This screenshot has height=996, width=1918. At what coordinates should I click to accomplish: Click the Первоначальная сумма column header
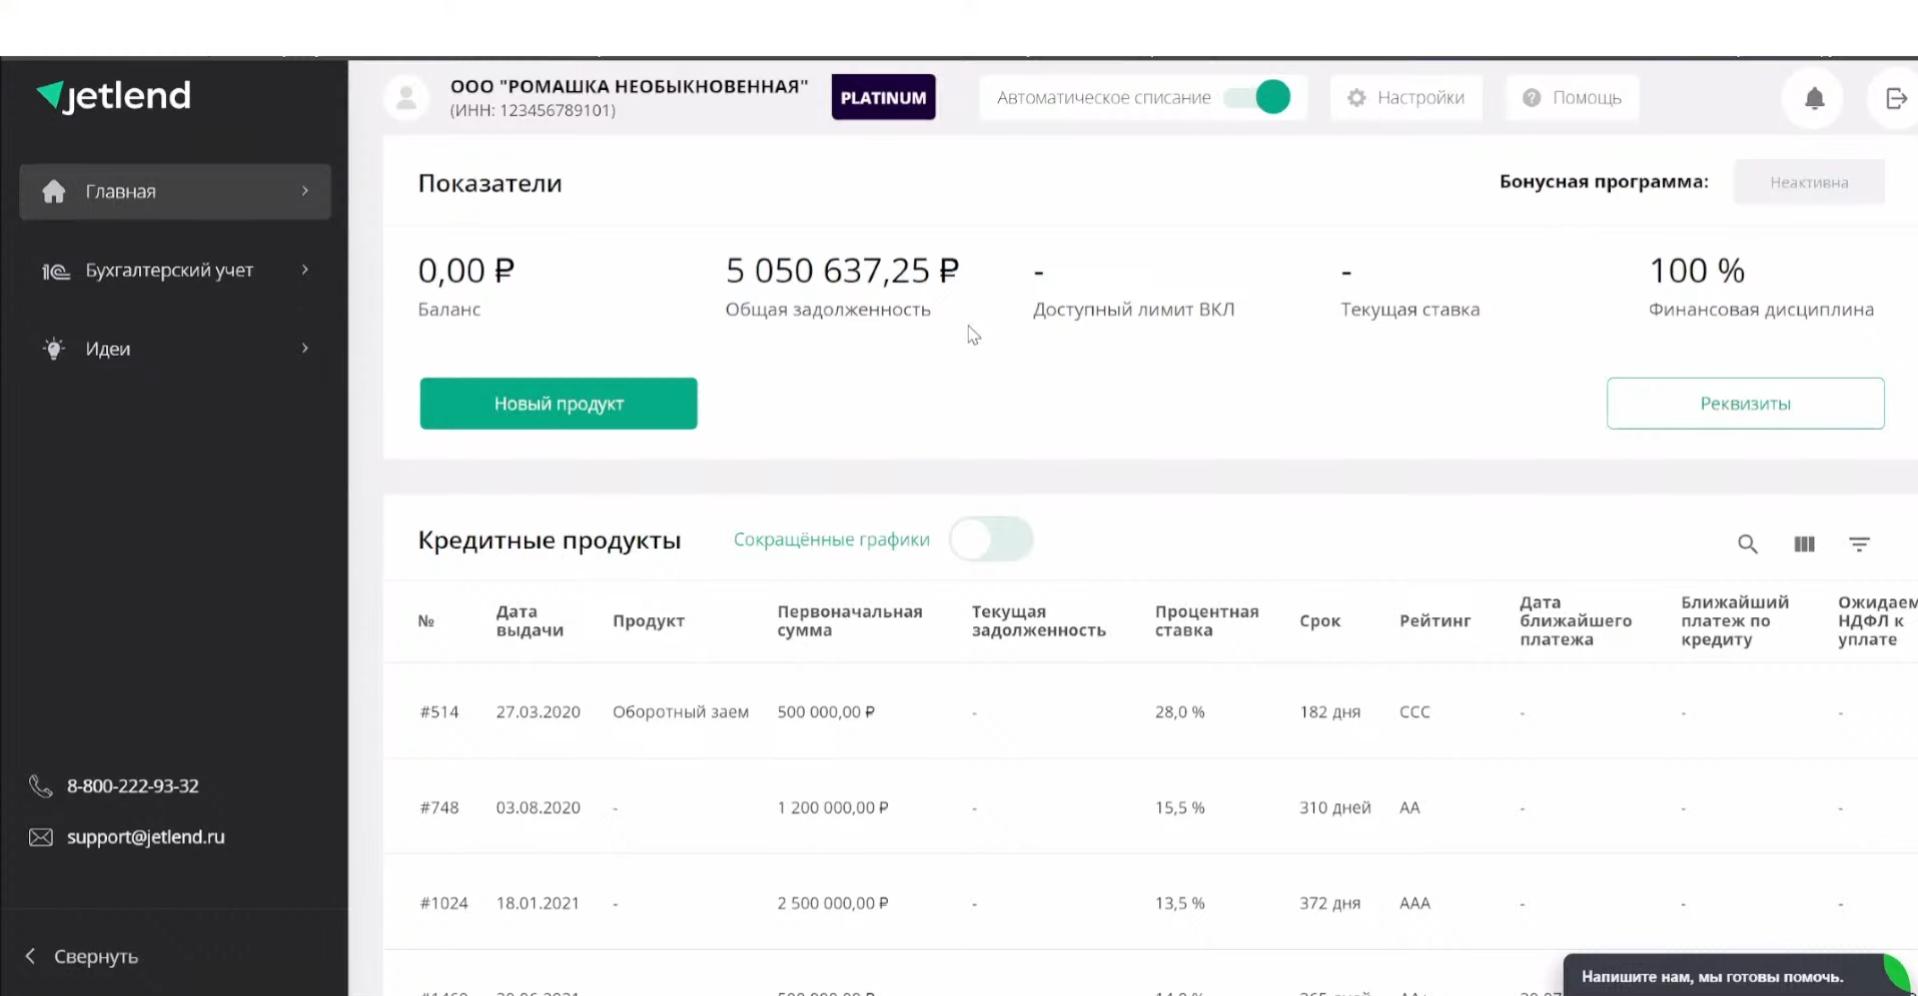click(x=850, y=621)
